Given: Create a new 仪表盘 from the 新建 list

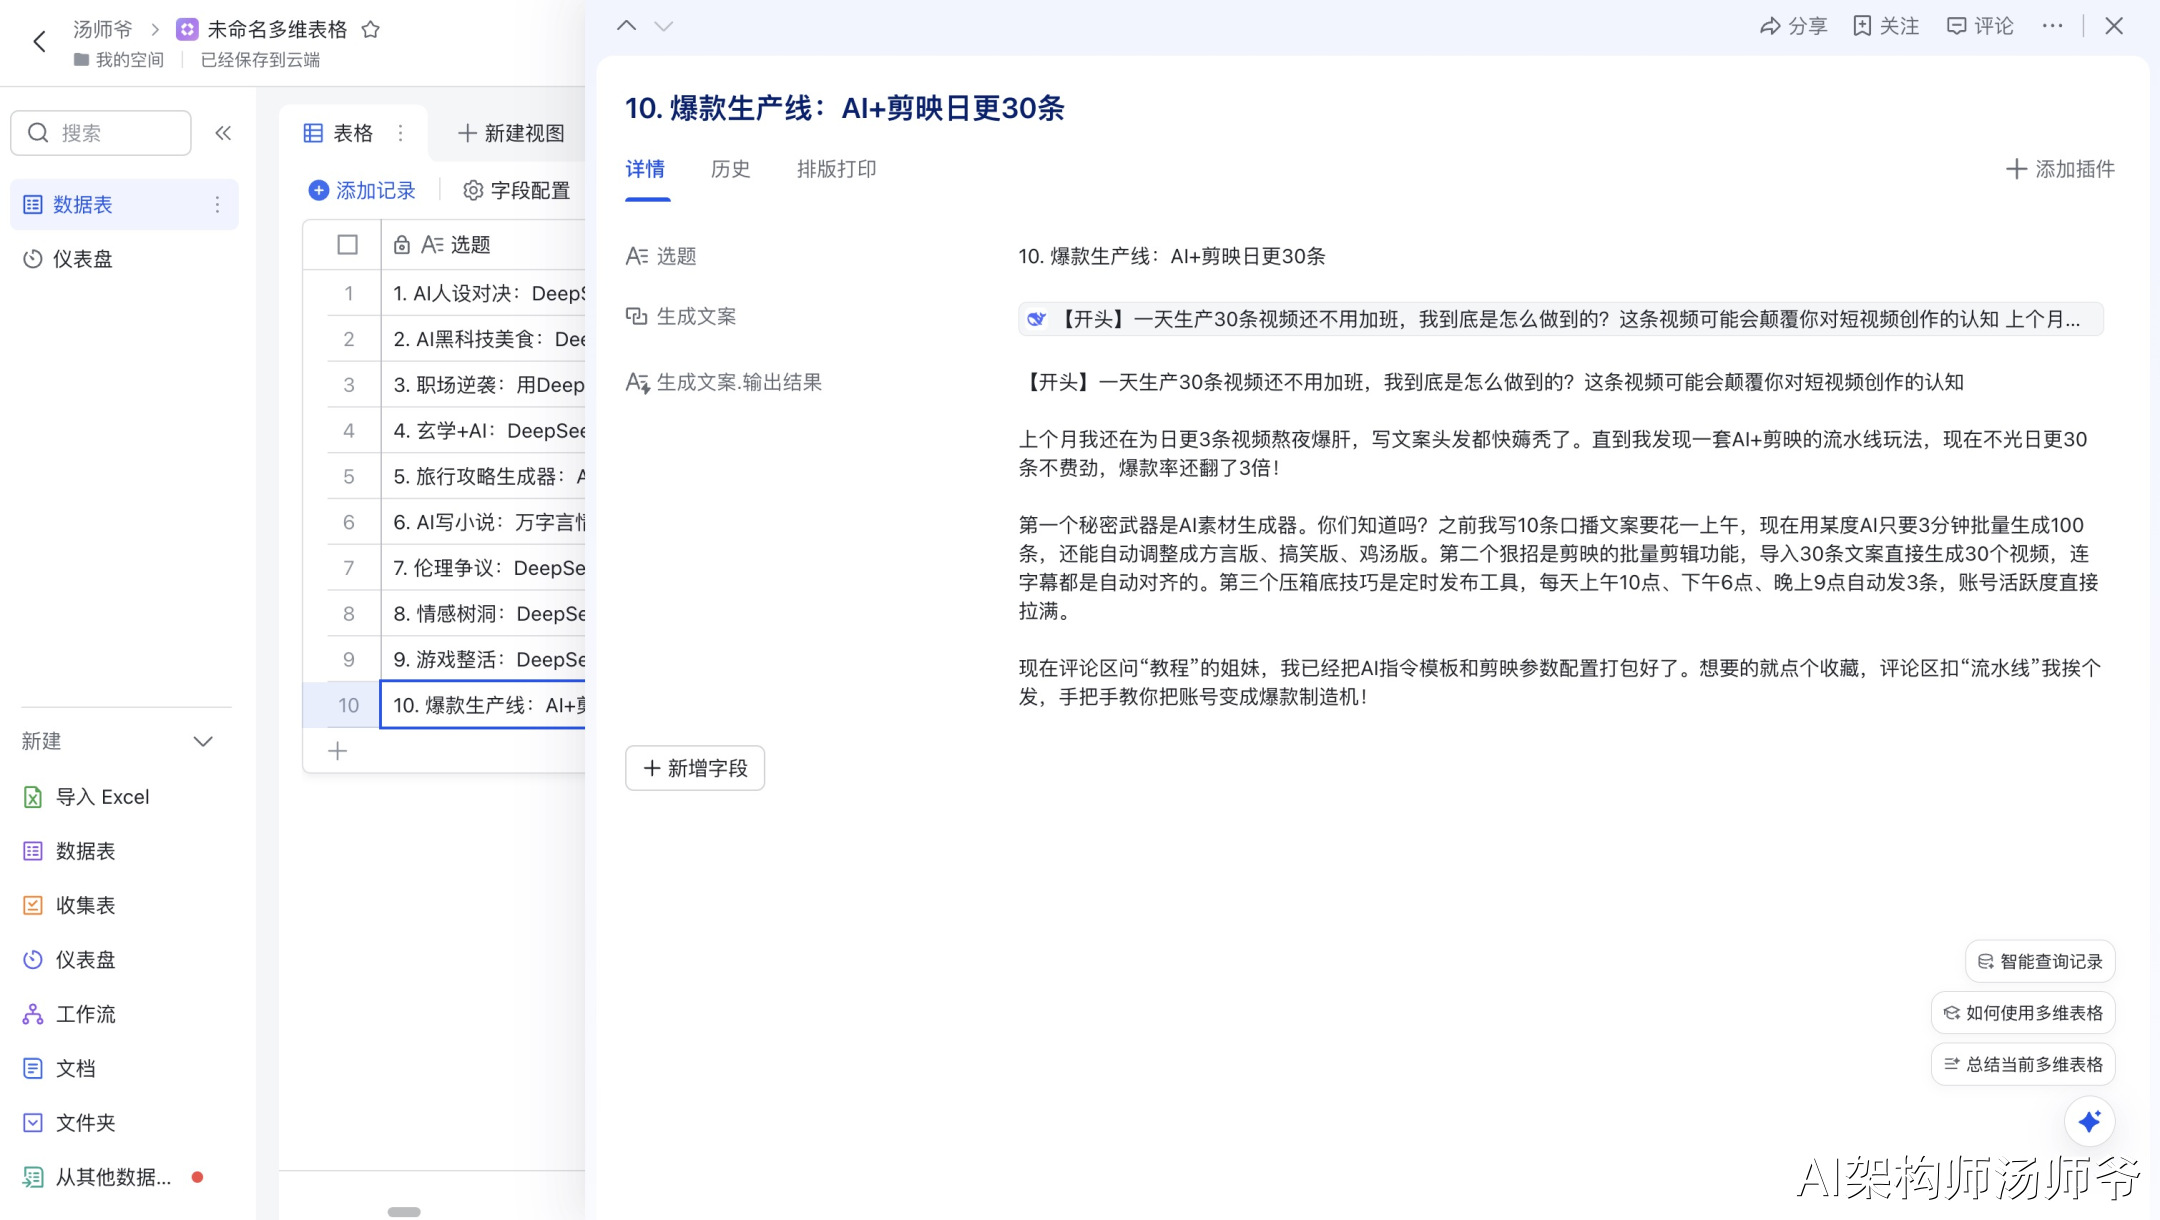Looking at the screenshot, I should [69, 960].
